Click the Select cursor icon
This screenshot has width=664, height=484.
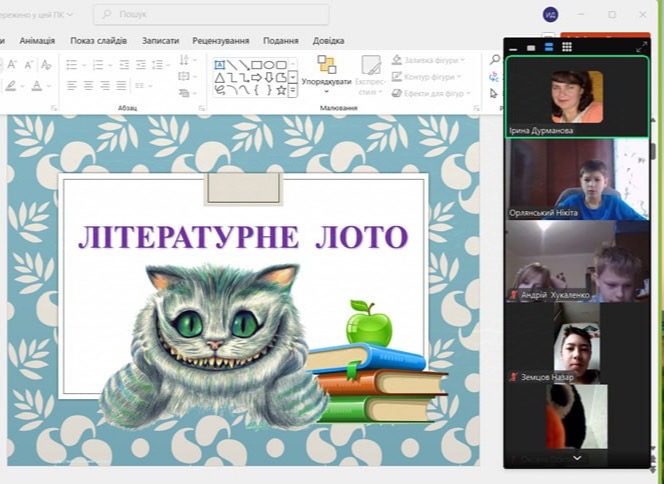[x=493, y=93]
